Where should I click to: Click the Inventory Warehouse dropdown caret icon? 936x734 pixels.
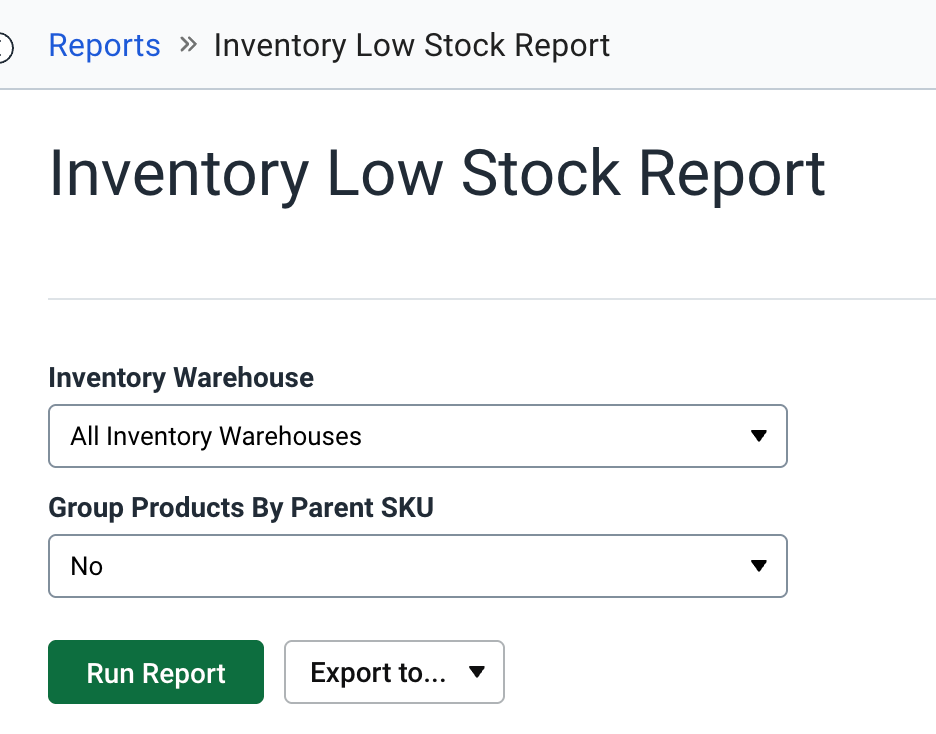point(759,436)
